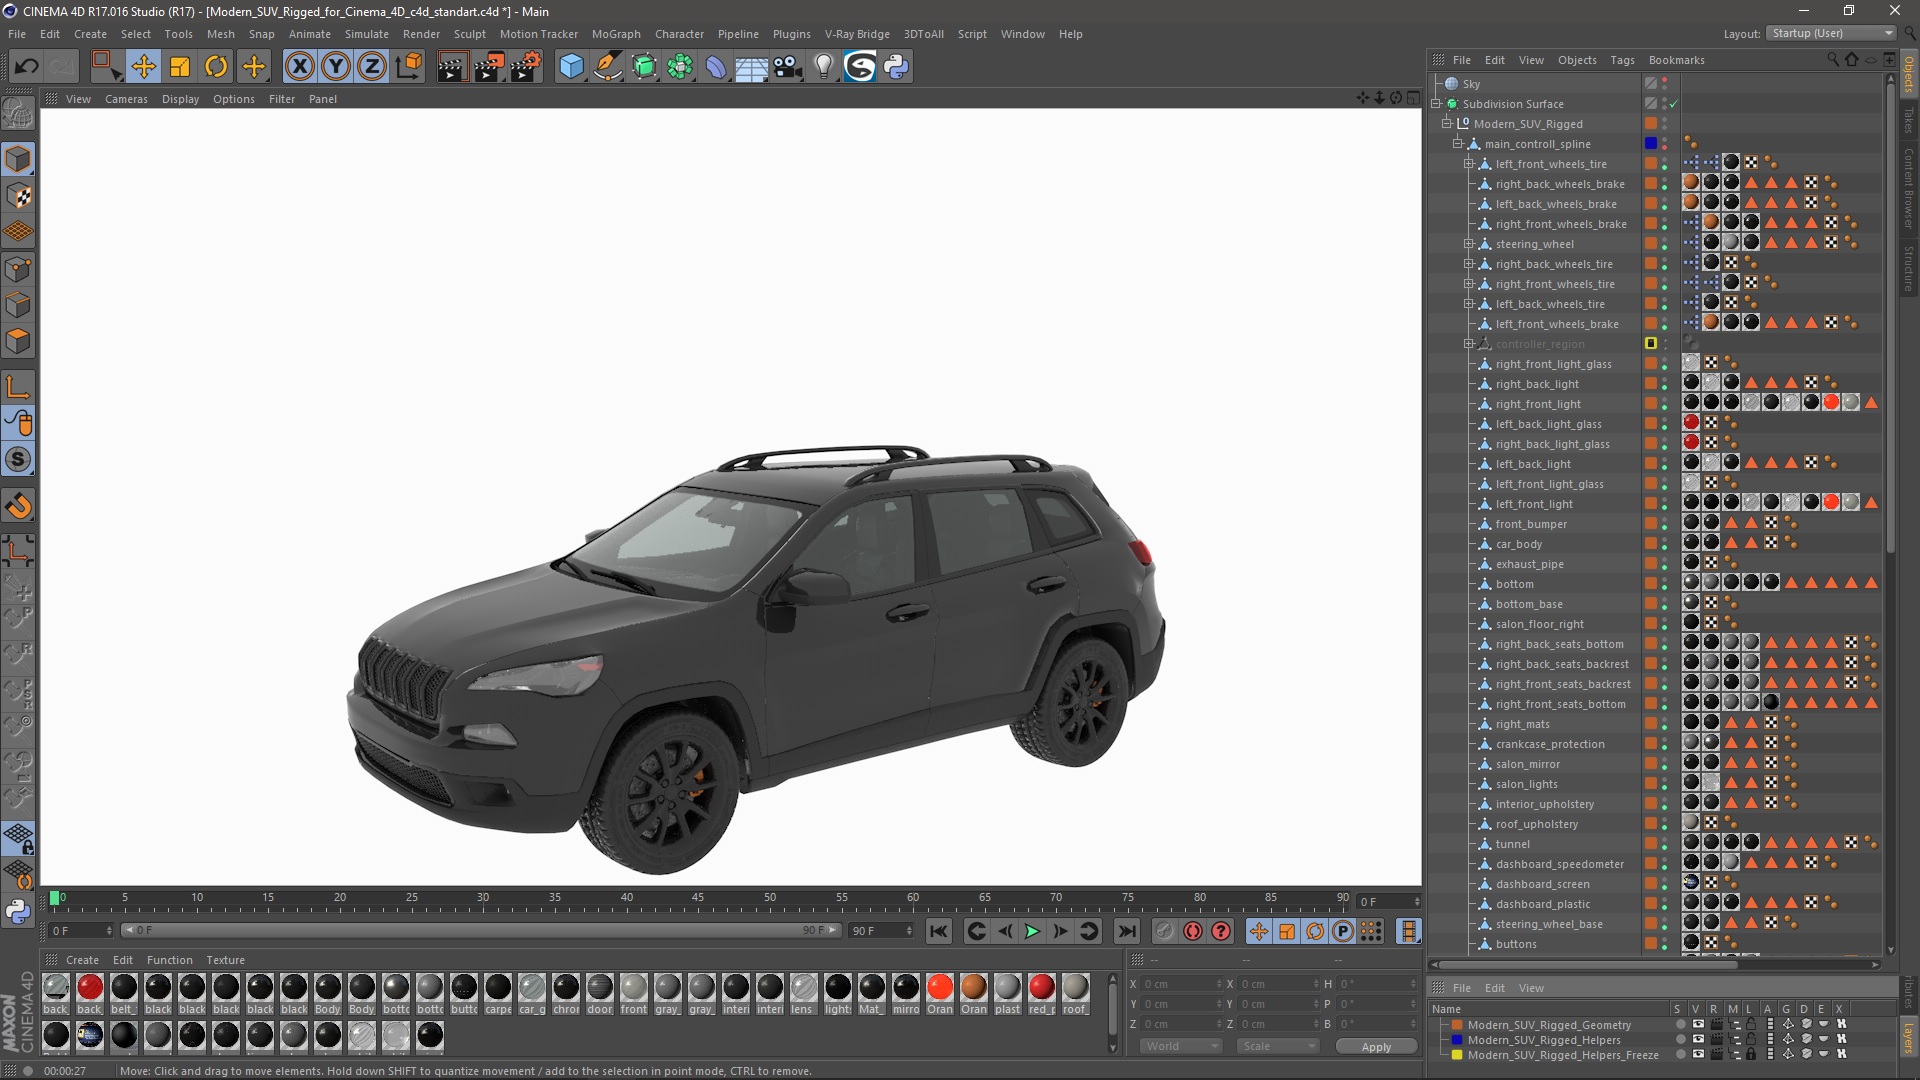The height and width of the screenshot is (1080, 1920).
Task: Open the viewport Options menu
Action: (234, 99)
